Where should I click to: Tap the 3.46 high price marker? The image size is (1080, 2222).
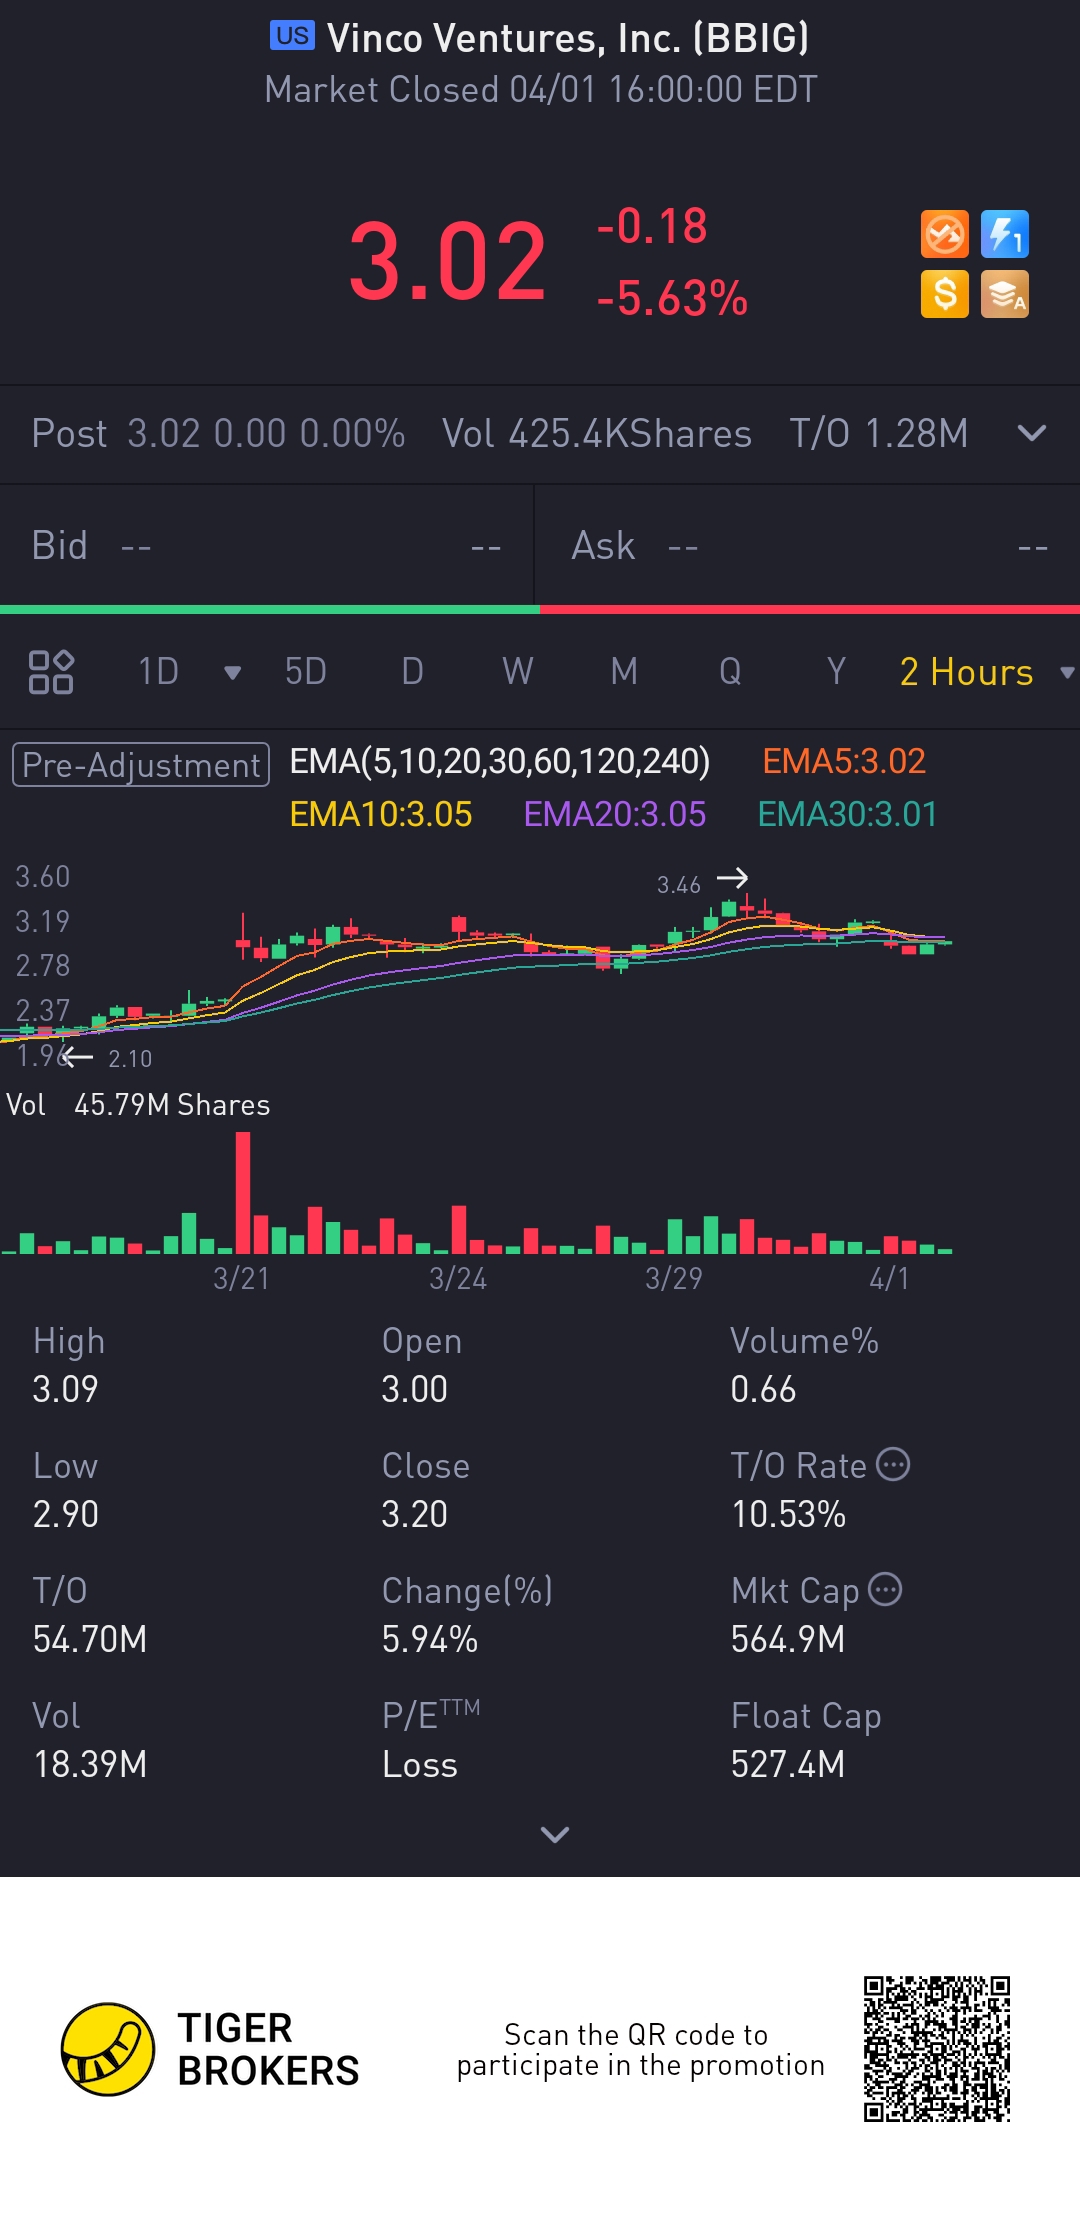[679, 885]
